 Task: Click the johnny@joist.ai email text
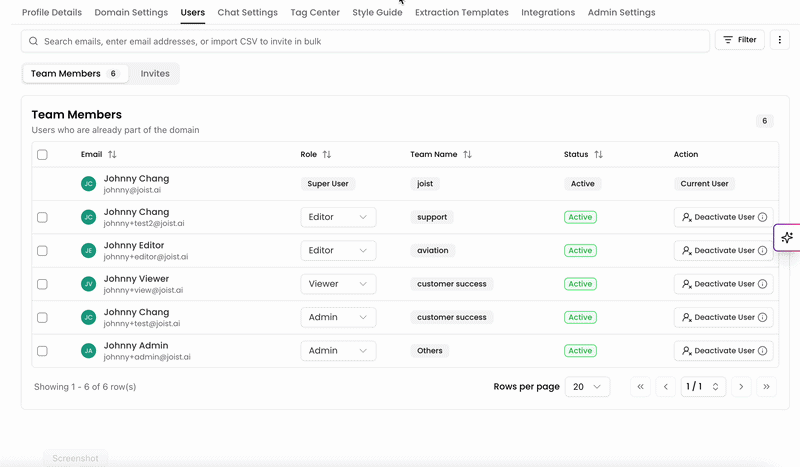132,190
